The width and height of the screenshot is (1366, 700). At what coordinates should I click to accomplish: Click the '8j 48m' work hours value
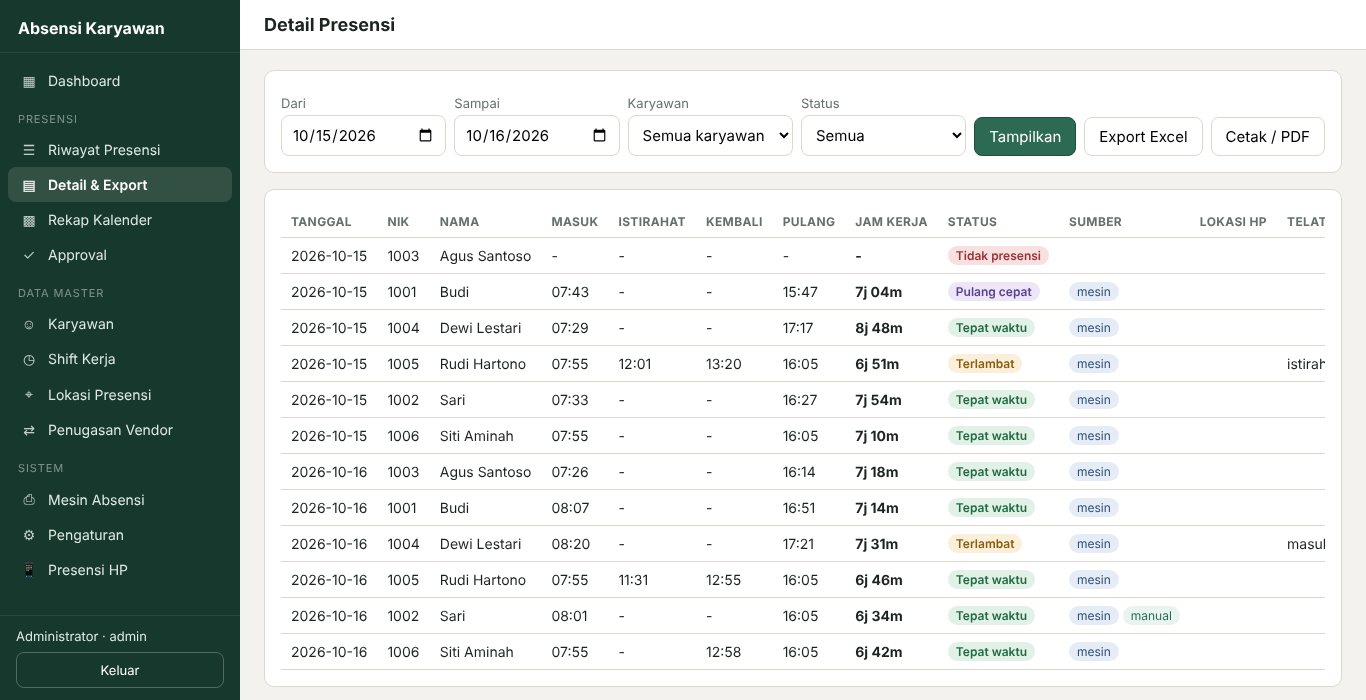tap(879, 328)
